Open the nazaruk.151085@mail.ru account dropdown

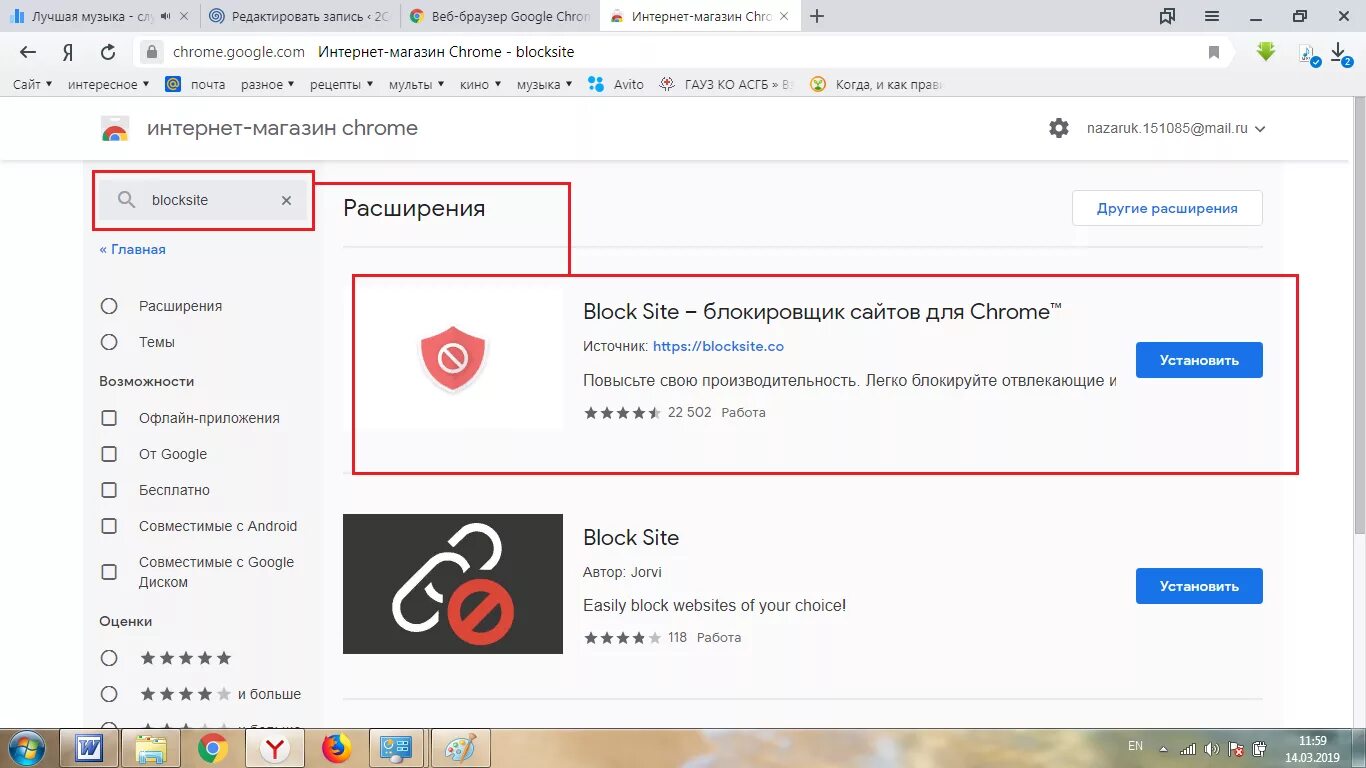[x=1176, y=128]
